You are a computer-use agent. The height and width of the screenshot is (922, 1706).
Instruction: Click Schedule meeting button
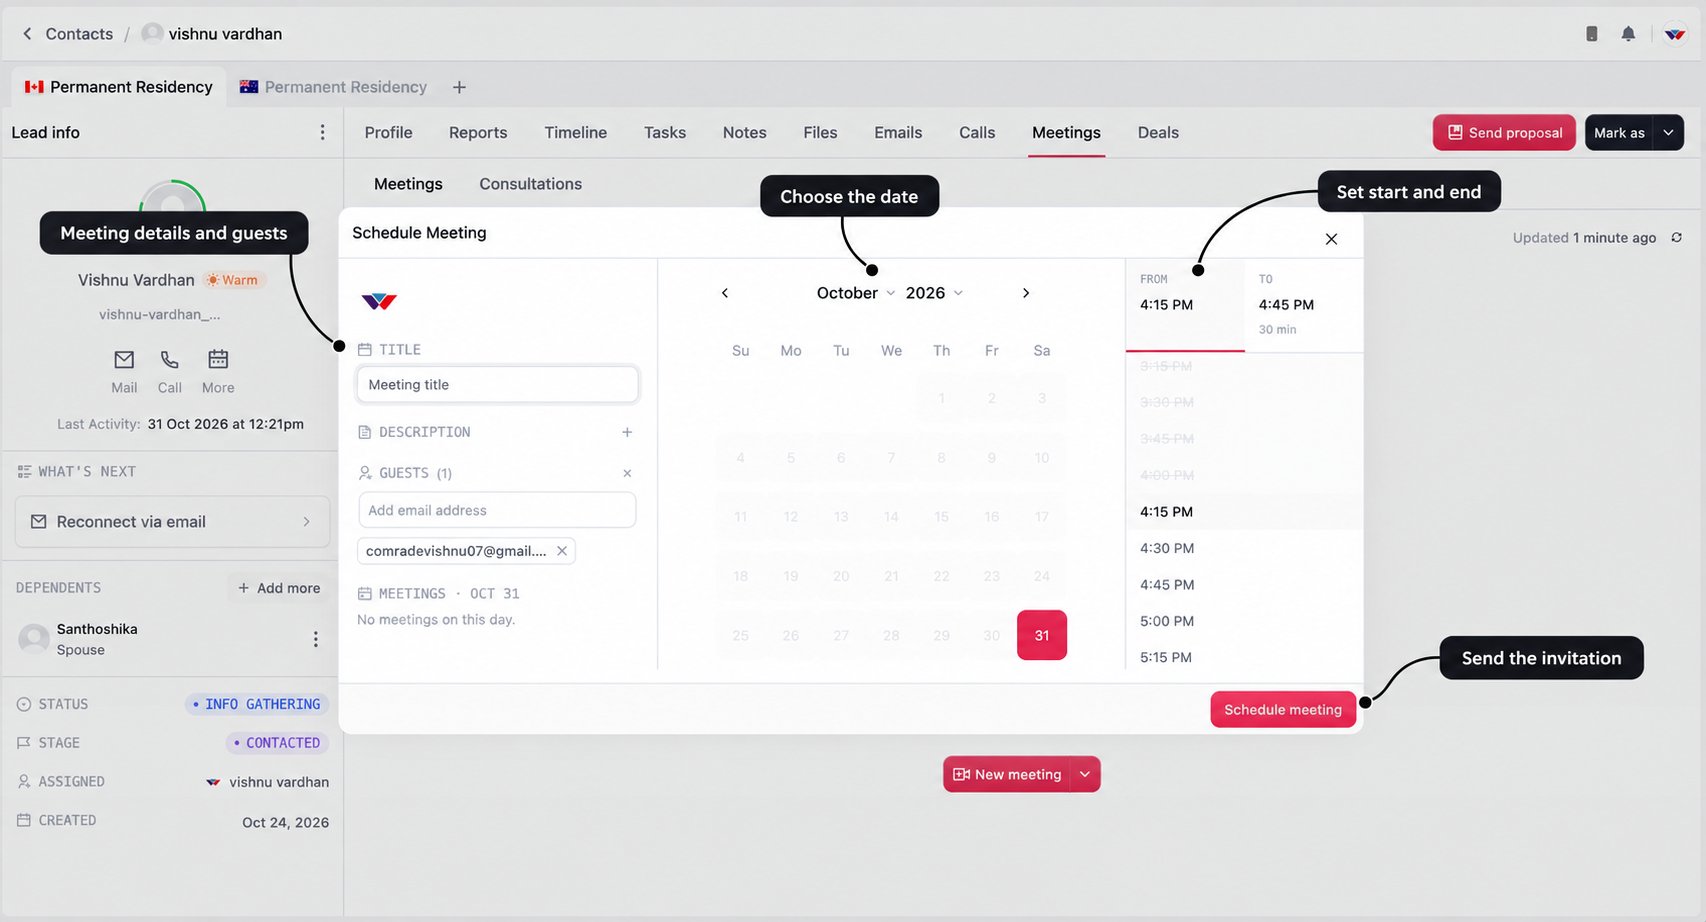click(x=1283, y=710)
